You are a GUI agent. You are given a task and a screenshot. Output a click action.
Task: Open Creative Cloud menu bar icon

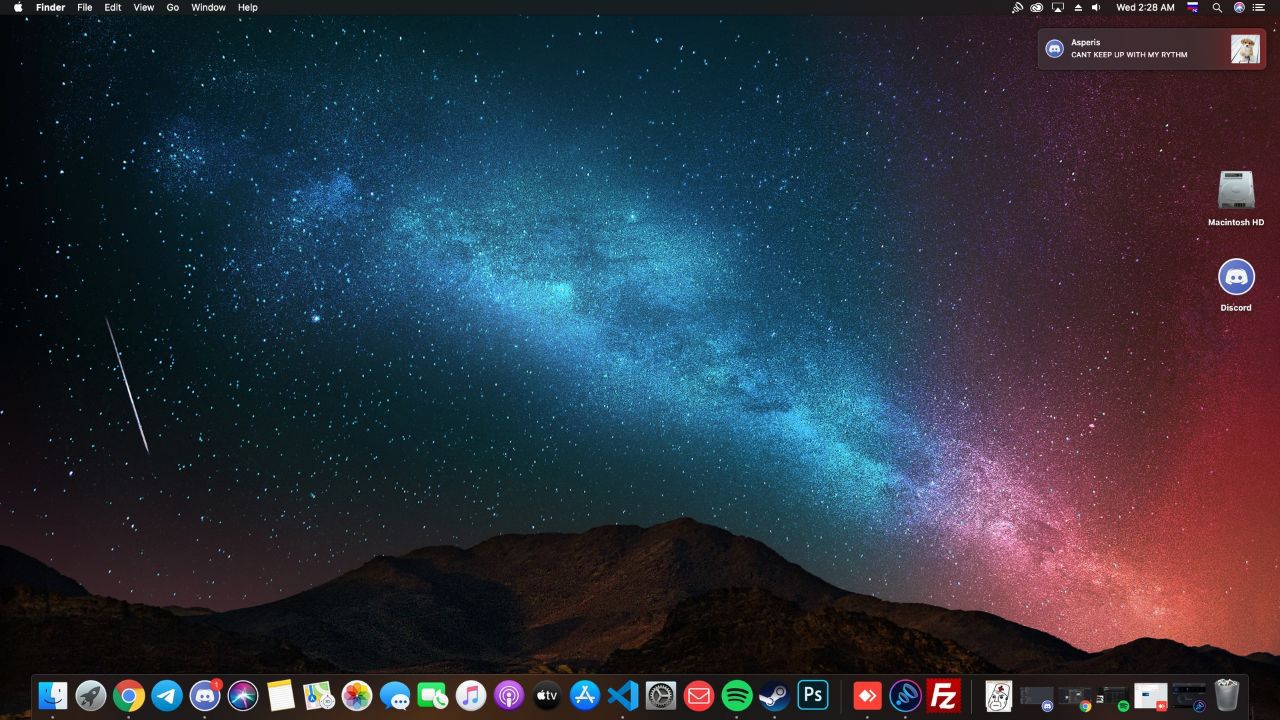[1037, 7]
